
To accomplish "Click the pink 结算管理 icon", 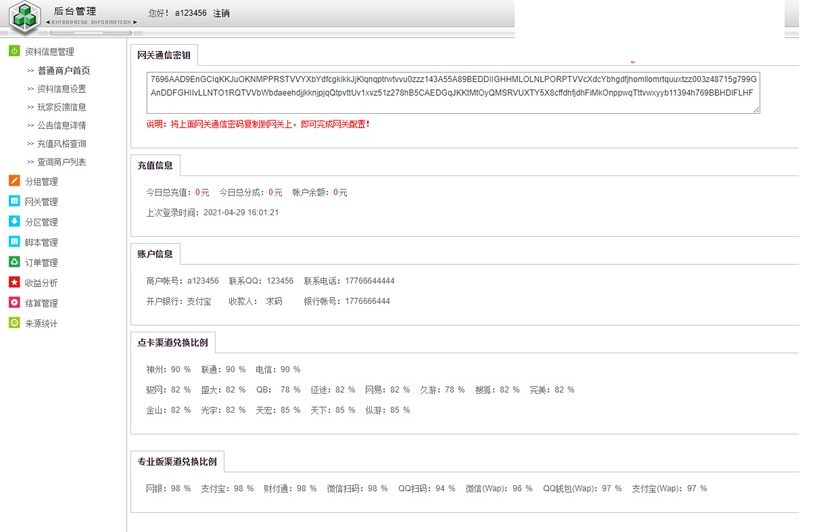I will pos(14,303).
